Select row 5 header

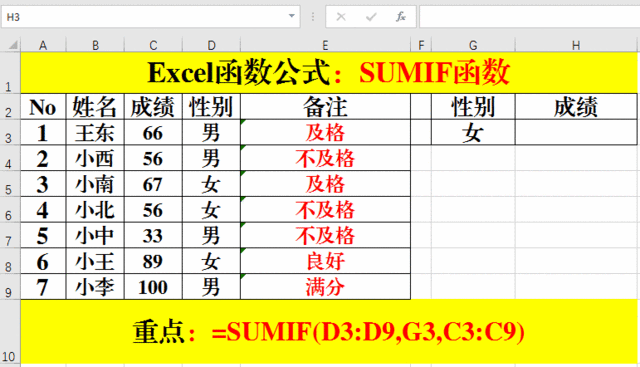click(x=10, y=184)
